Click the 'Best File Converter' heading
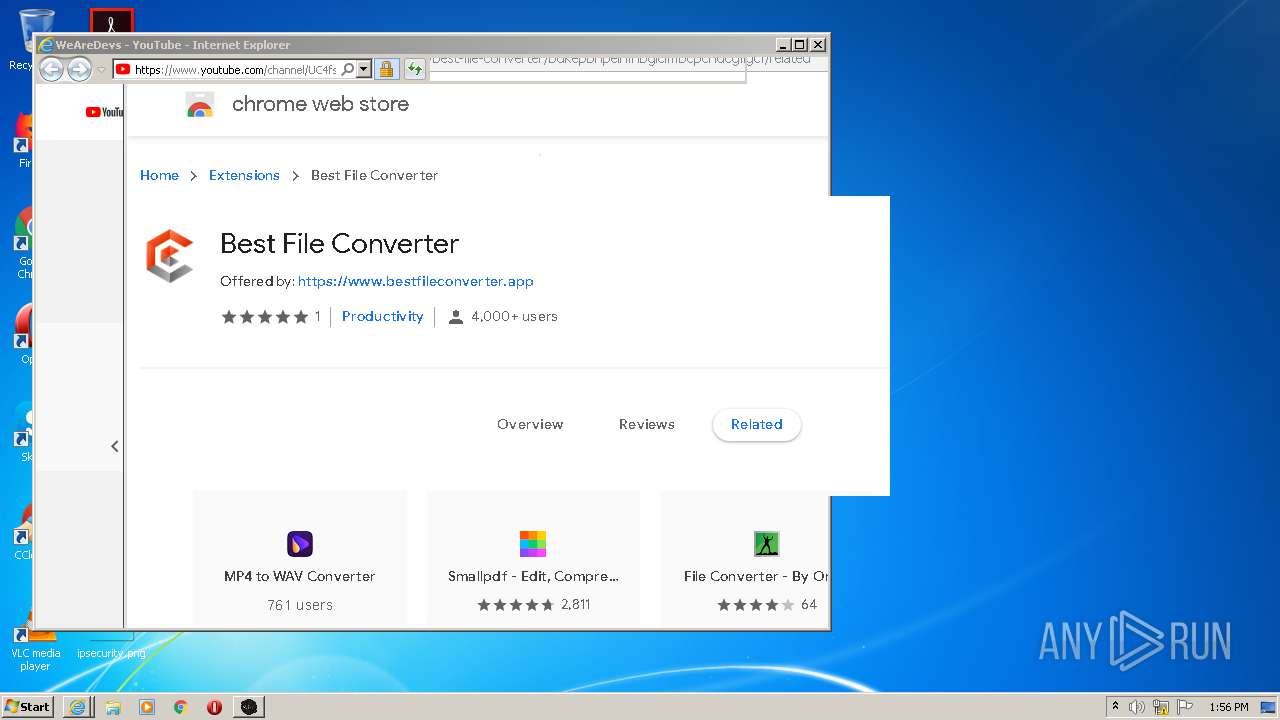The width and height of the screenshot is (1280, 720). click(x=339, y=243)
